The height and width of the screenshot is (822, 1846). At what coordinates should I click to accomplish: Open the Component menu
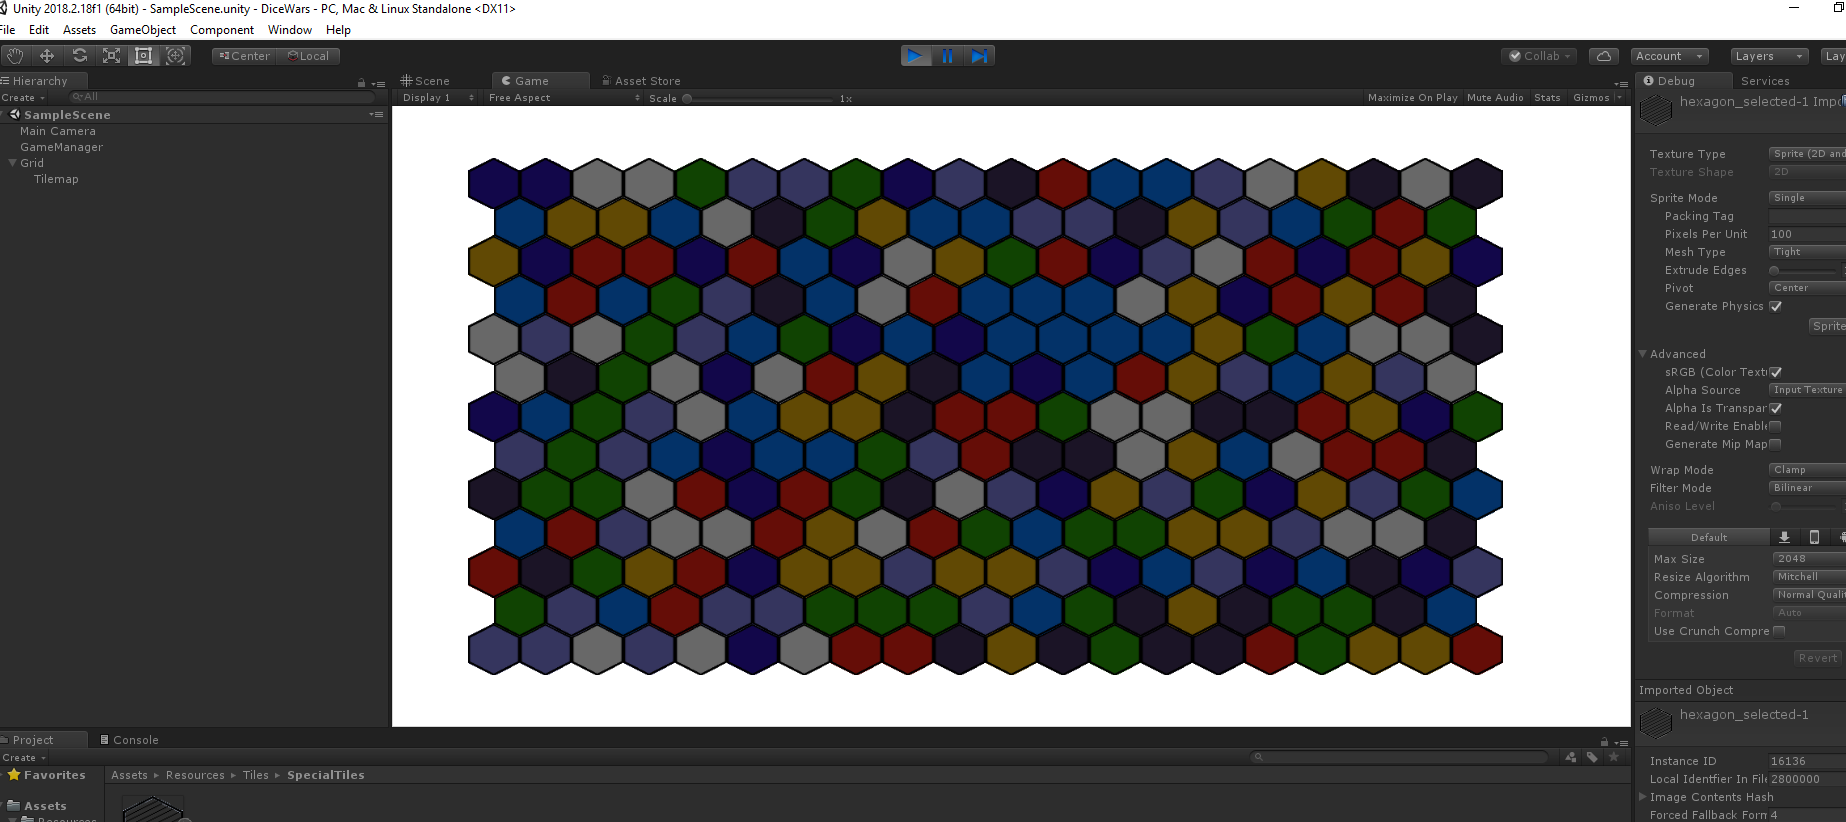click(222, 30)
